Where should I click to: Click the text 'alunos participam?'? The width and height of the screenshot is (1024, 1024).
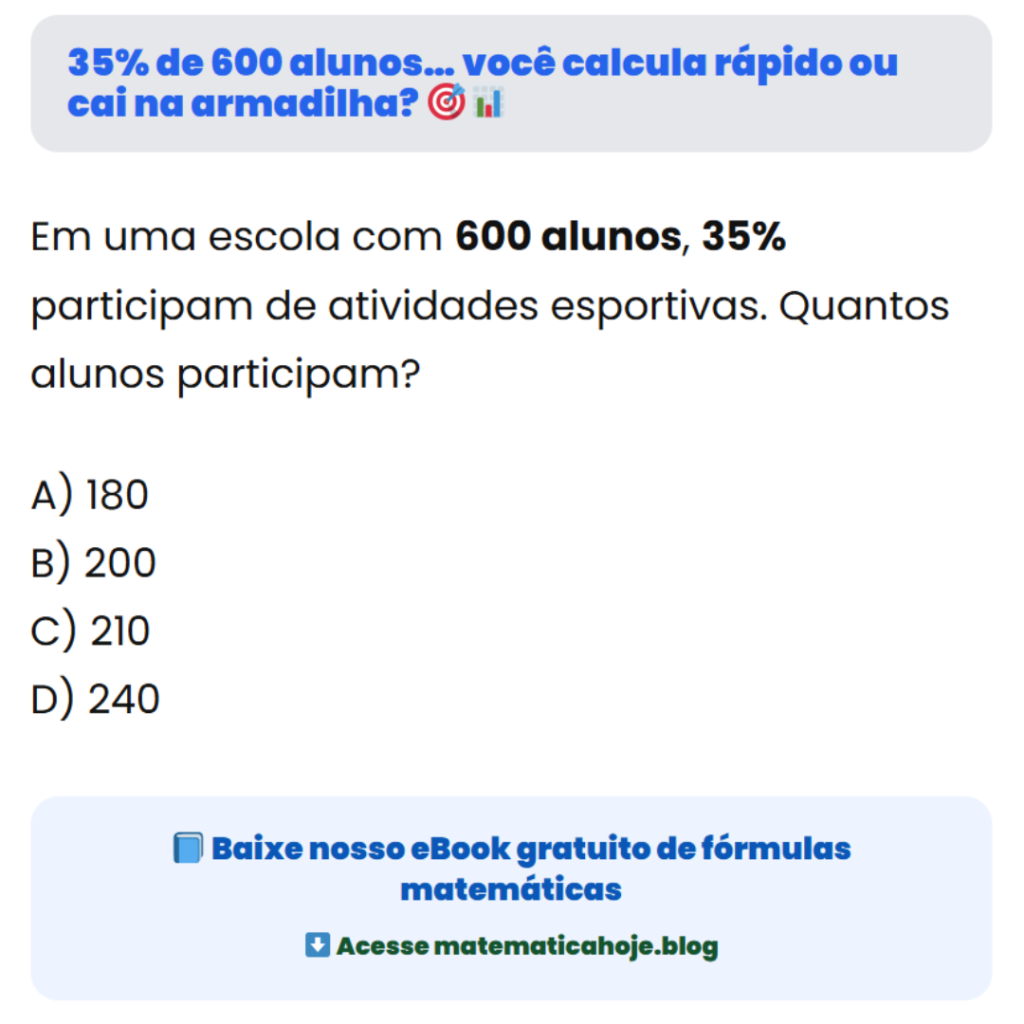point(225,375)
